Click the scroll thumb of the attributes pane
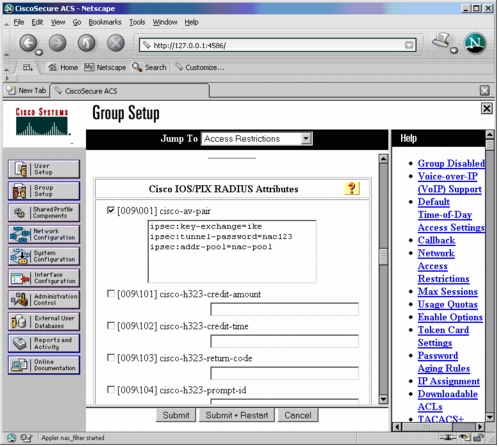499x447 pixels. click(383, 257)
